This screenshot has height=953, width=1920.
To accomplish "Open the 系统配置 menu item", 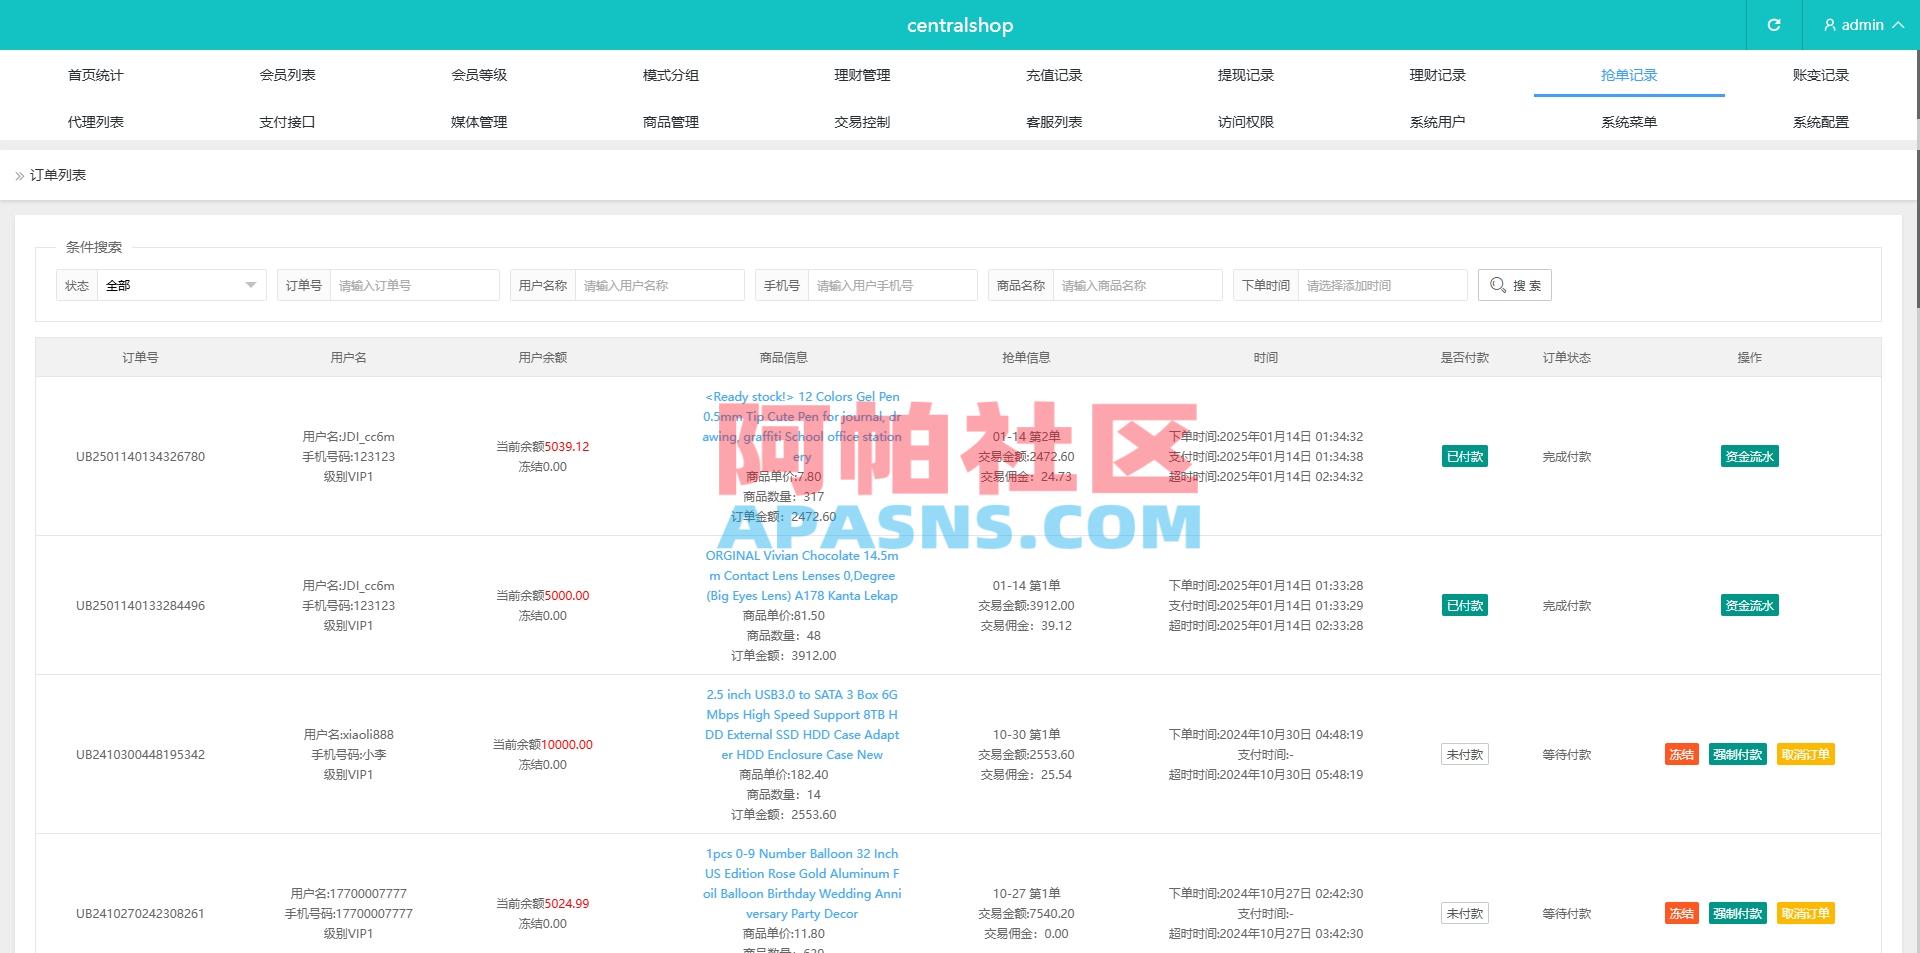I will pos(1820,121).
